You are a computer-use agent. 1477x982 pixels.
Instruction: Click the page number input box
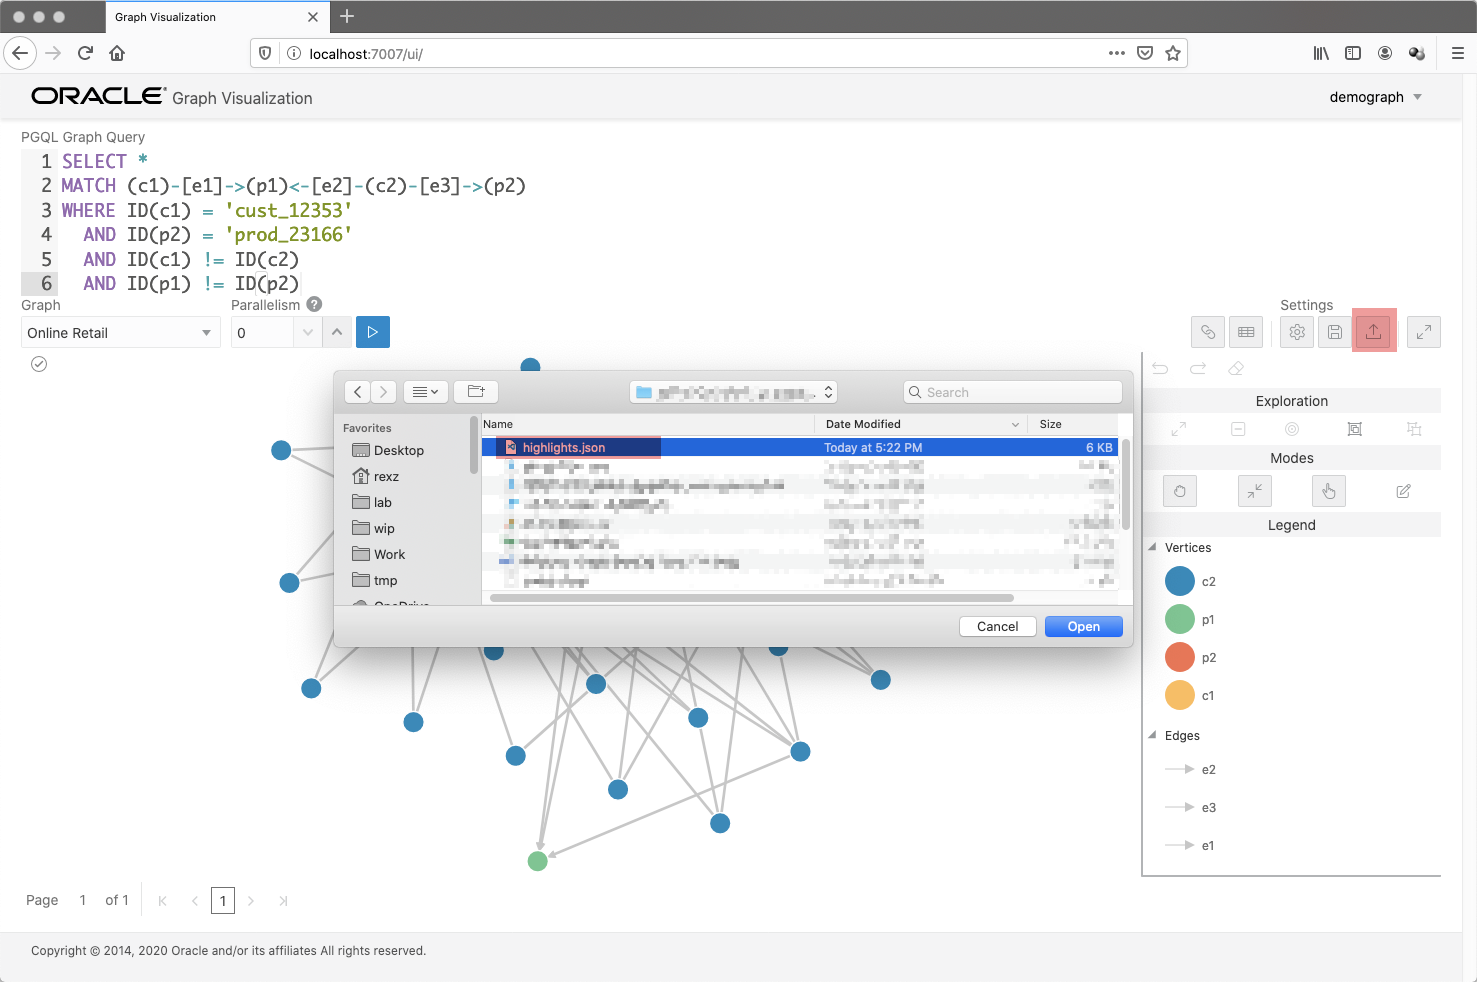pyautogui.click(x=223, y=901)
